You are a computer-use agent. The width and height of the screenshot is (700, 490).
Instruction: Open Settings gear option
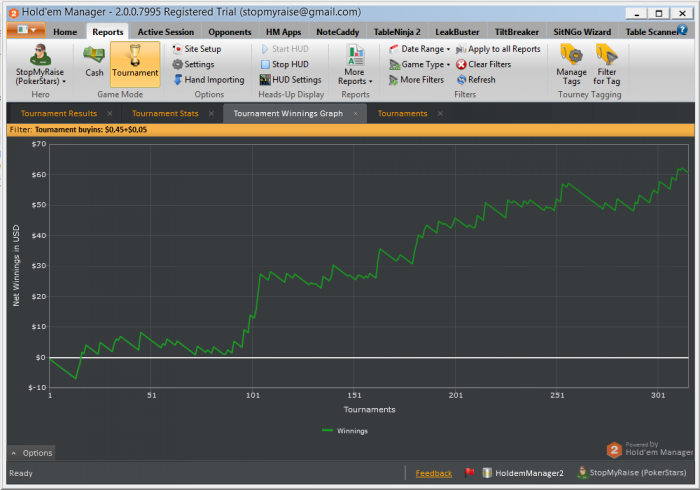coord(193,64)
